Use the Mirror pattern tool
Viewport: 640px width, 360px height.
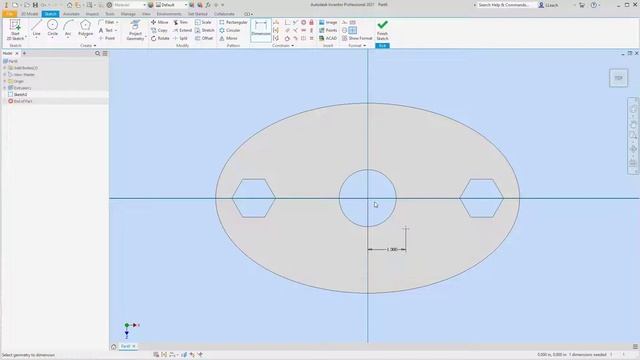(228, 38)
